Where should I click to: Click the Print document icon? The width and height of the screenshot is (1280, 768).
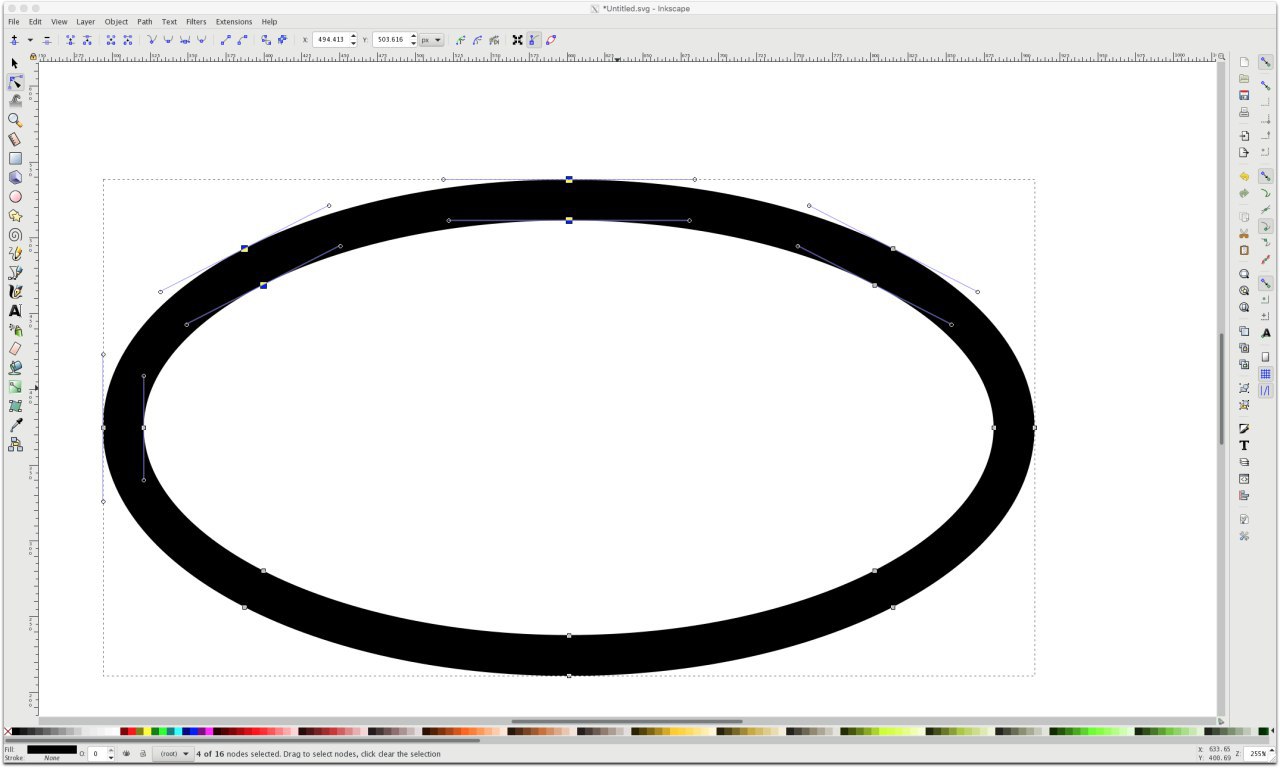[x=1244, y=112]
